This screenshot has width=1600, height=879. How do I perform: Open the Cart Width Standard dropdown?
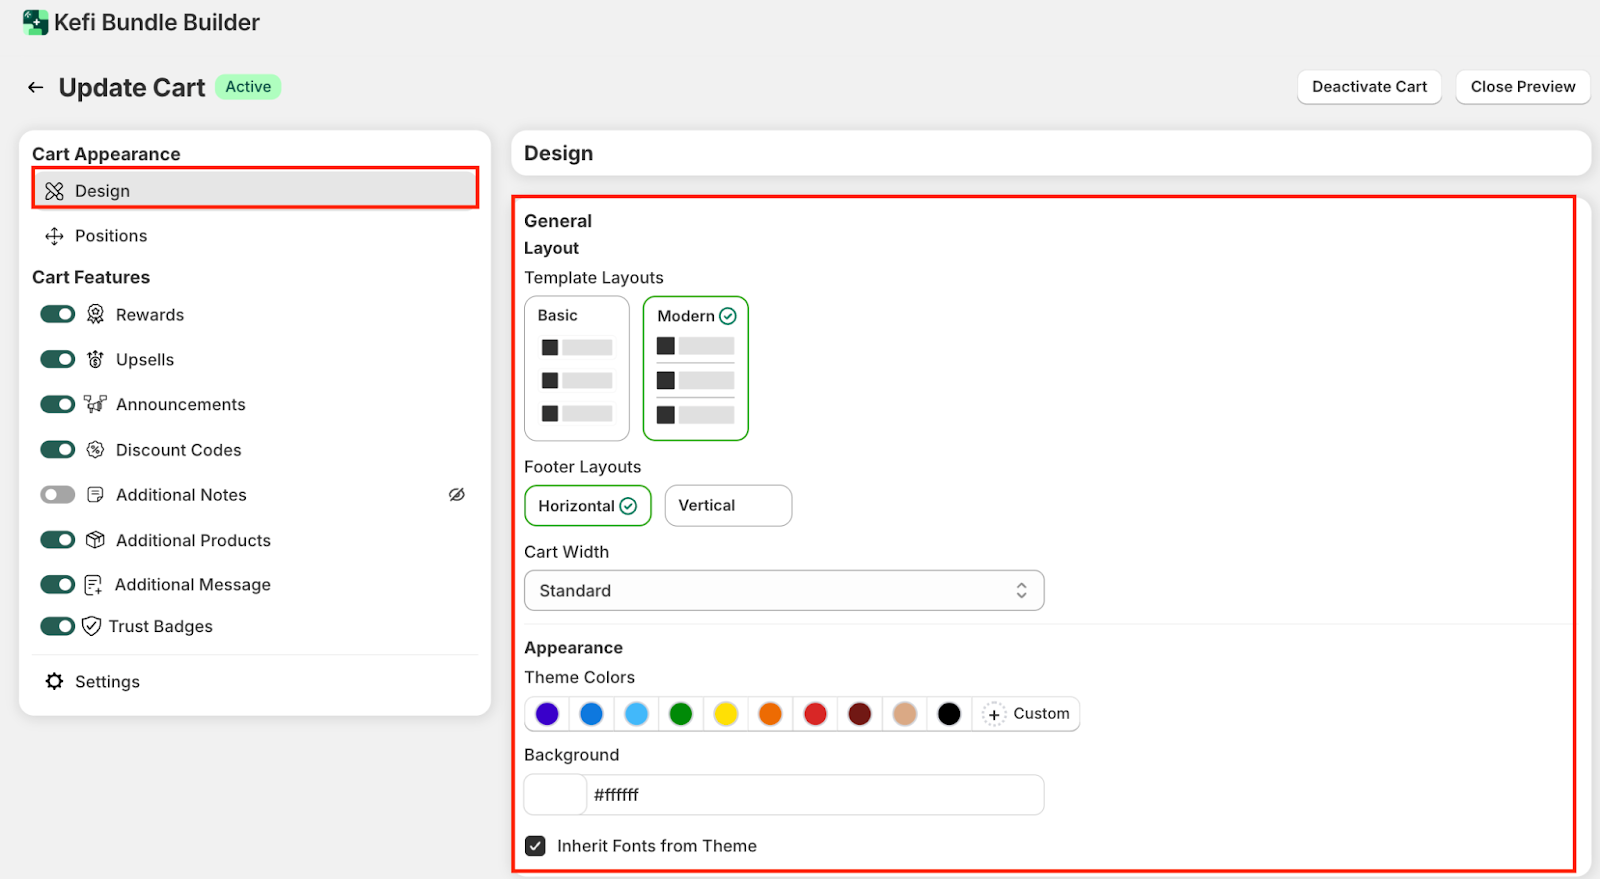point(783,591)
